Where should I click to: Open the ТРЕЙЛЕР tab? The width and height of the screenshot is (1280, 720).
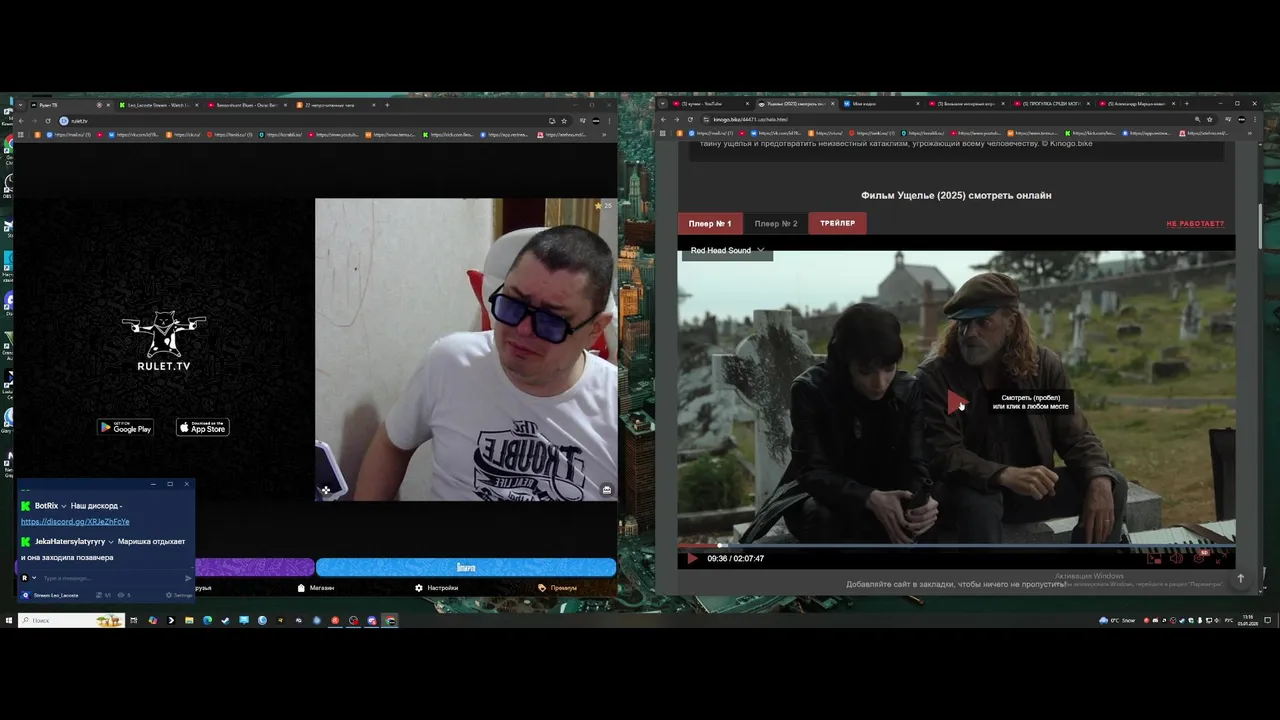click(x=837, y=223)
